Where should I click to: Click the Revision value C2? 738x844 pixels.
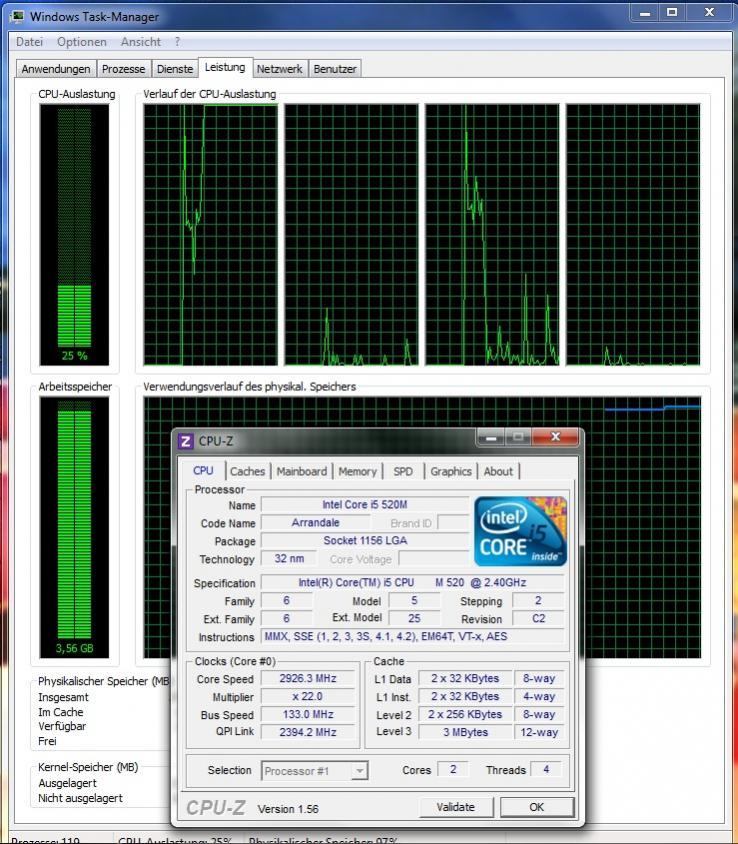point(538,618)
